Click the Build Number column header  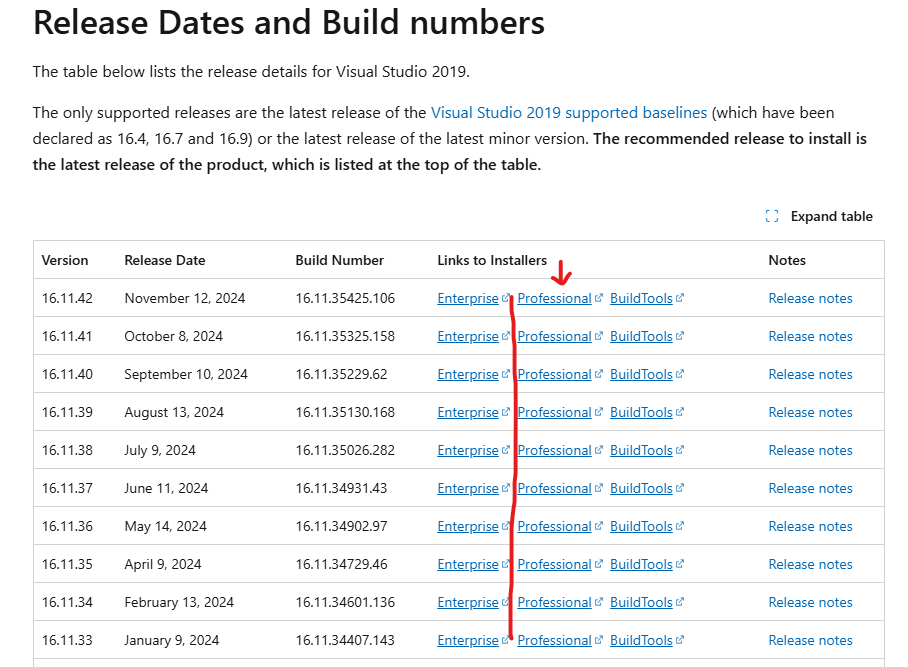coord(339,260)
